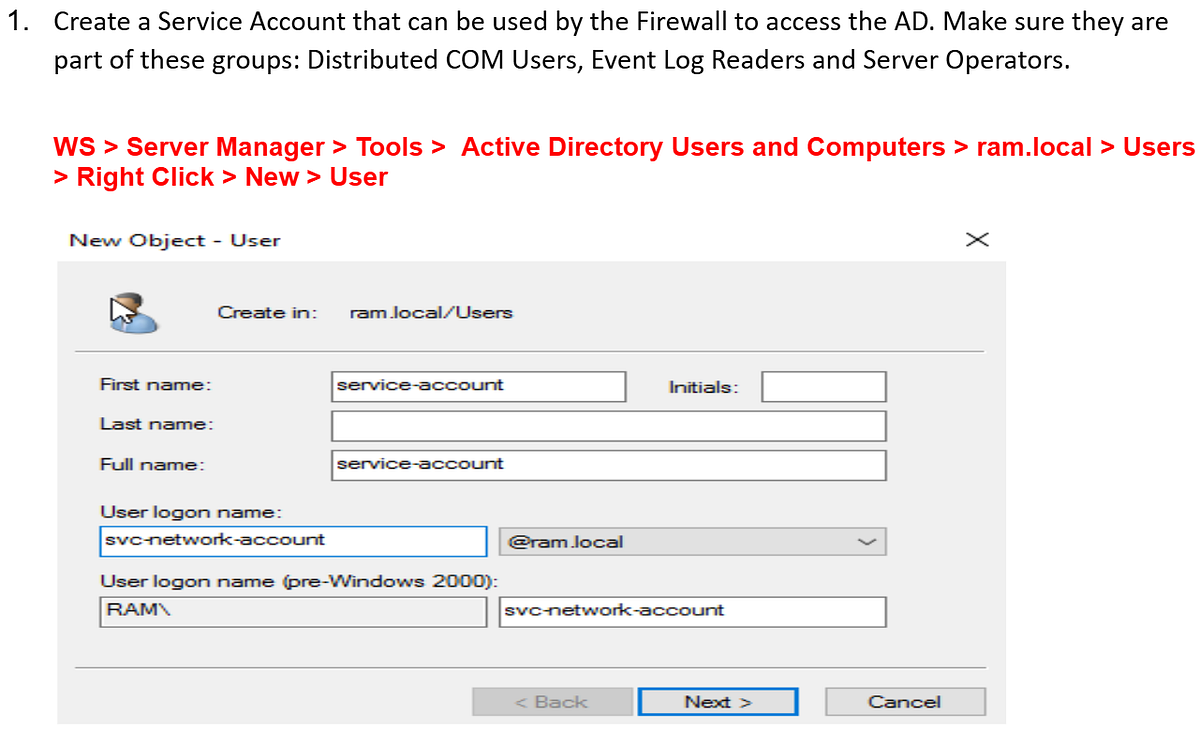
Task: Click the Last name label
Action: [157, 424]
